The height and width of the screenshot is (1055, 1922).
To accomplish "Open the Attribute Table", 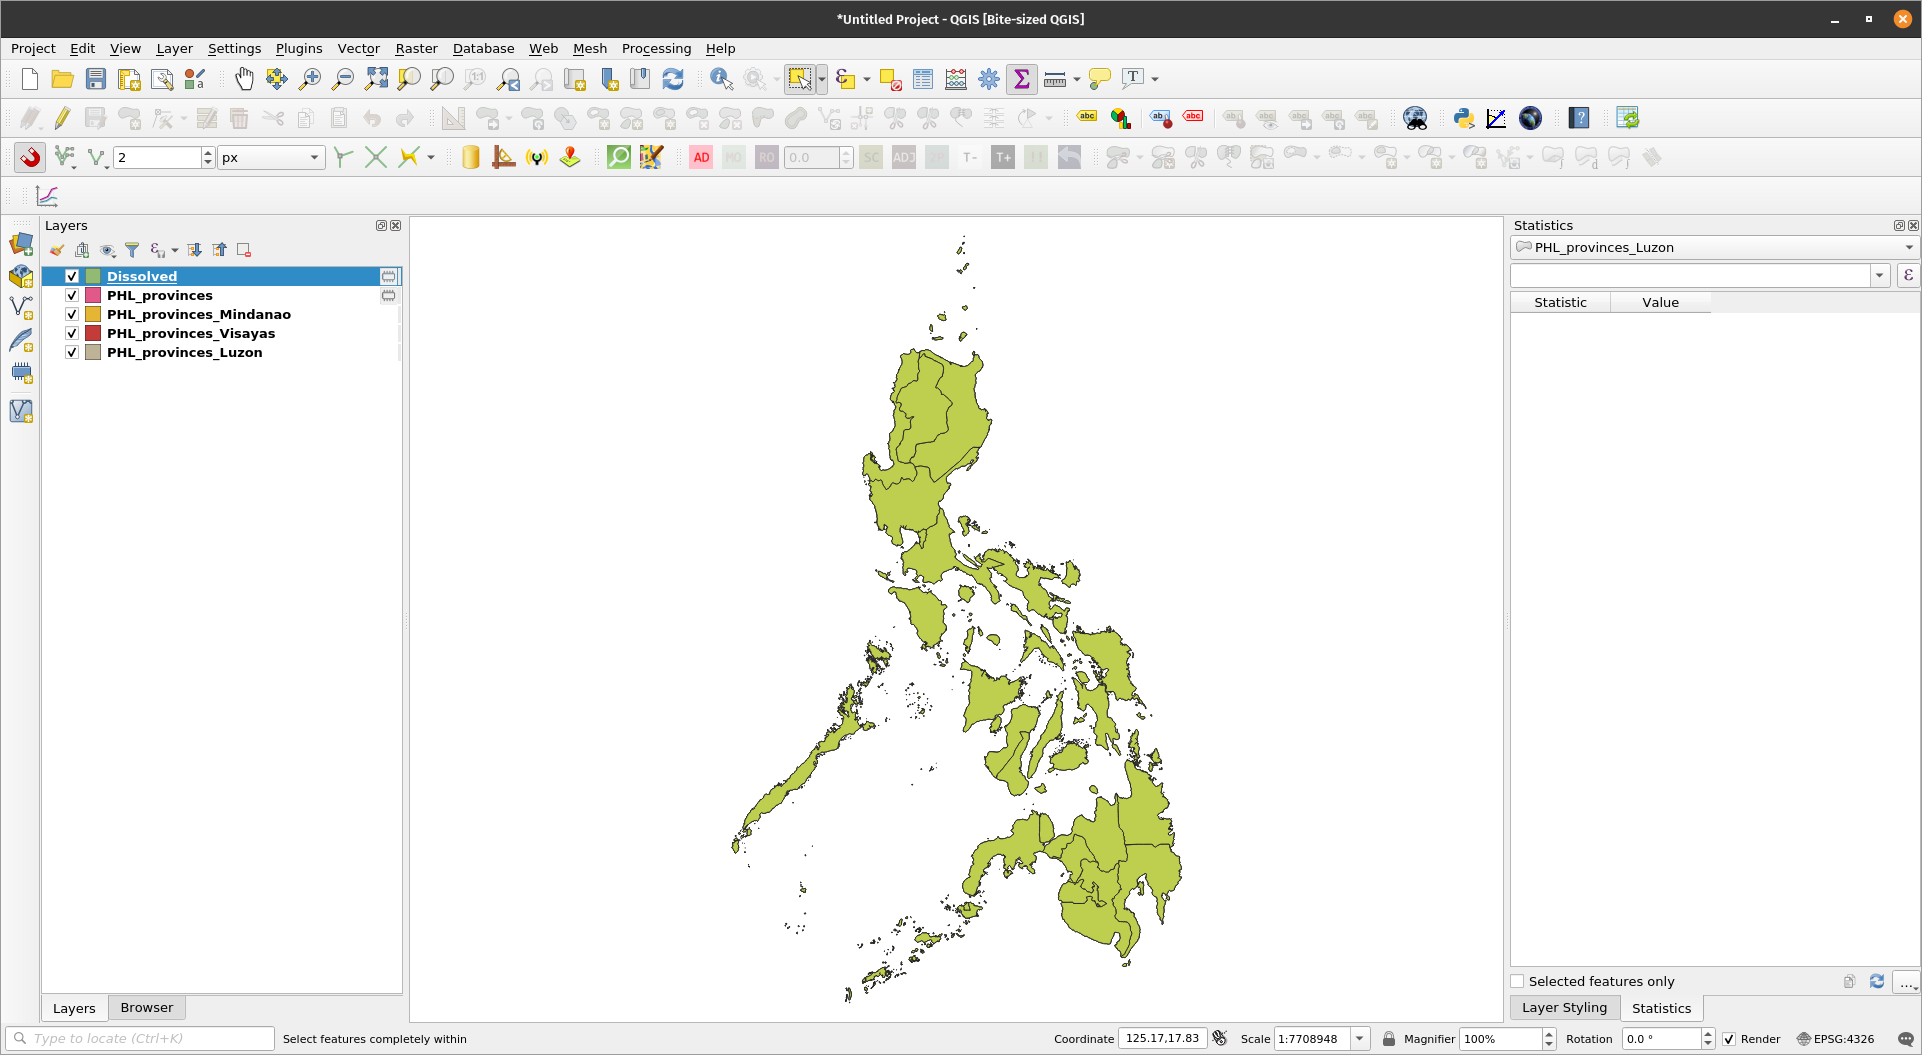I will pos(922,79).
